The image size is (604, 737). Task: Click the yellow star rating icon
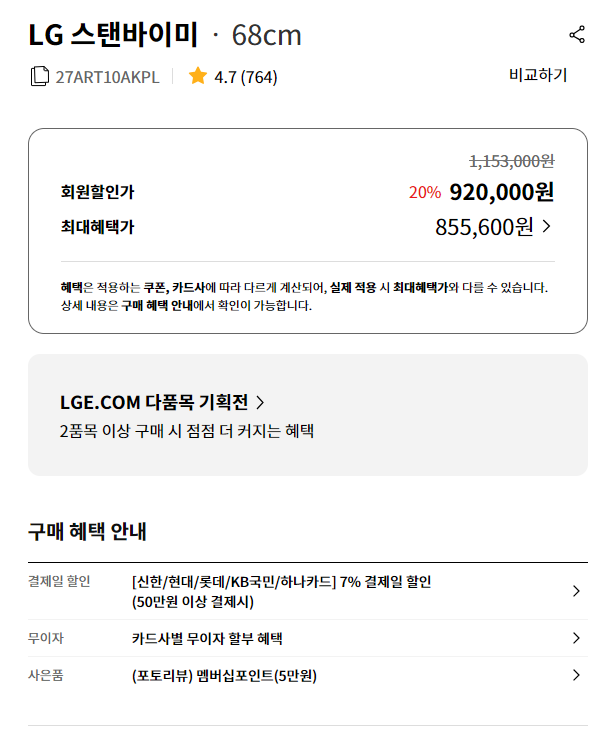197,76
